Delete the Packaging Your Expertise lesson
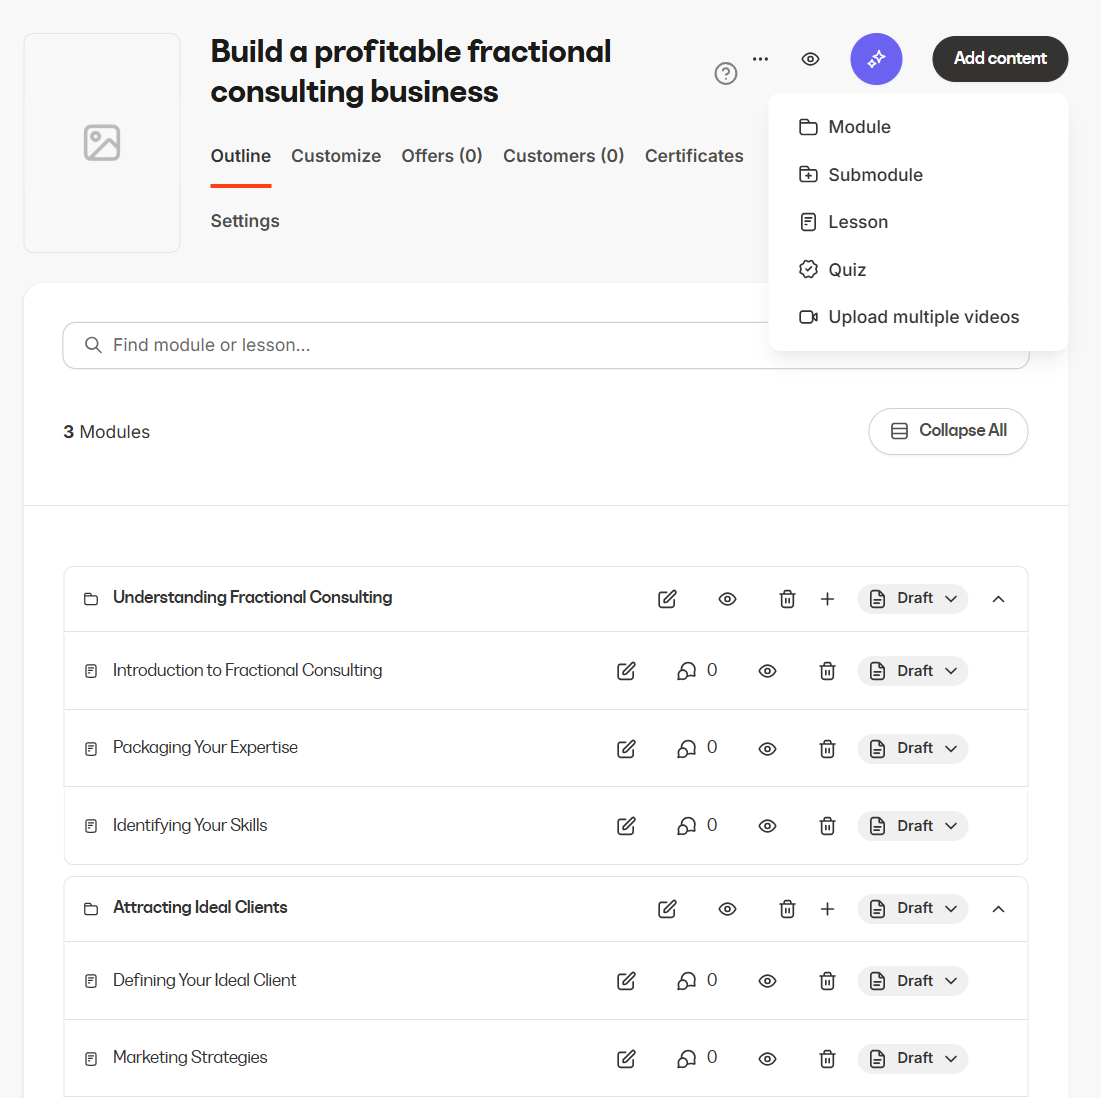1101x1098 pixels. 827,748
